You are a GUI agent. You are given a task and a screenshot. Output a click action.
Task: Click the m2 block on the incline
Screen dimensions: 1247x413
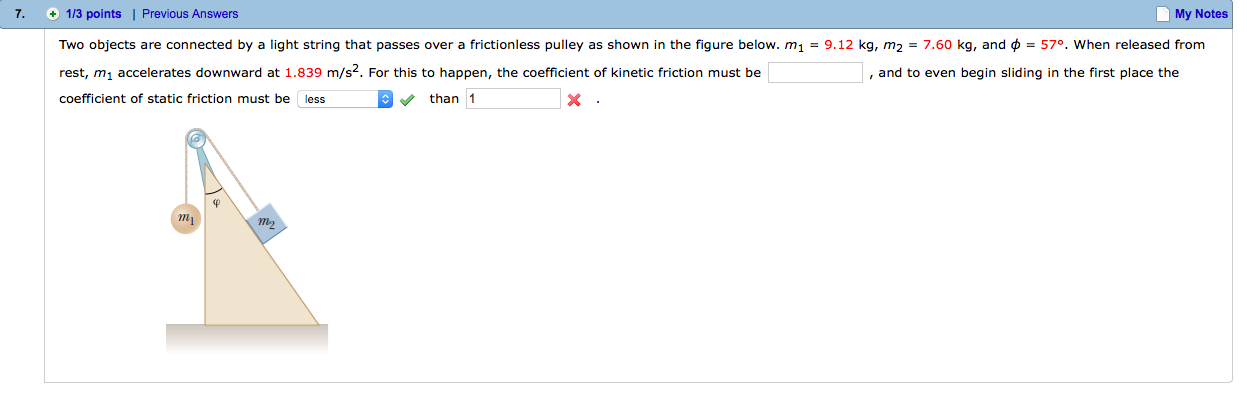(267, 224)
